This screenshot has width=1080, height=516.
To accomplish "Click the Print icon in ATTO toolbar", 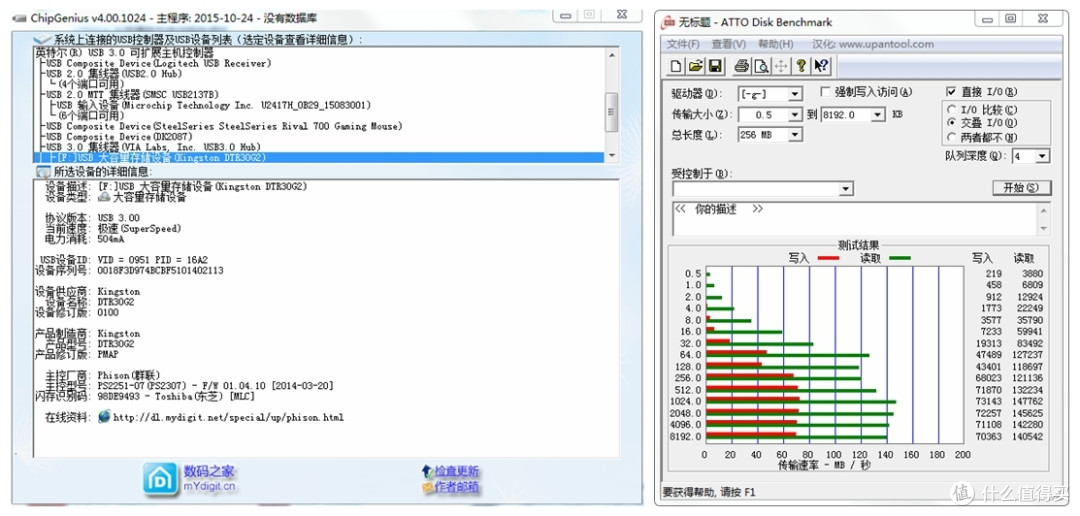I will coord(741,66).
